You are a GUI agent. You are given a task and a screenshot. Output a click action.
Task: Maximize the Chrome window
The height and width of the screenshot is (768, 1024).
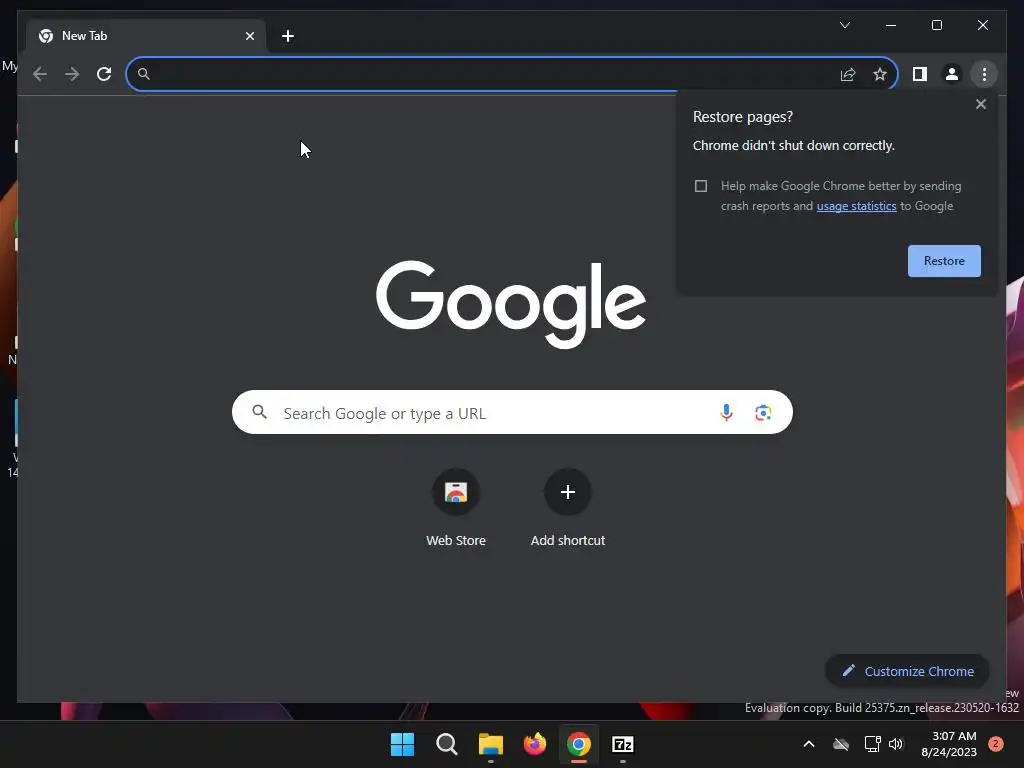[x=936, y=25]
